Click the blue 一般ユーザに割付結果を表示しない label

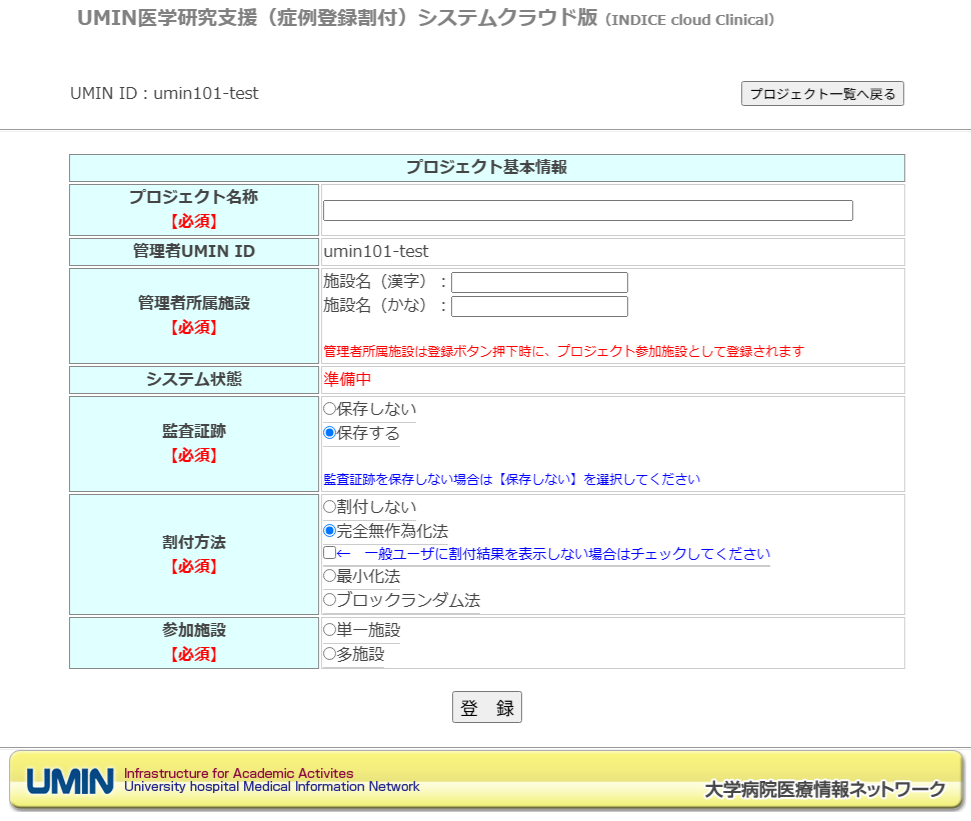567,554
